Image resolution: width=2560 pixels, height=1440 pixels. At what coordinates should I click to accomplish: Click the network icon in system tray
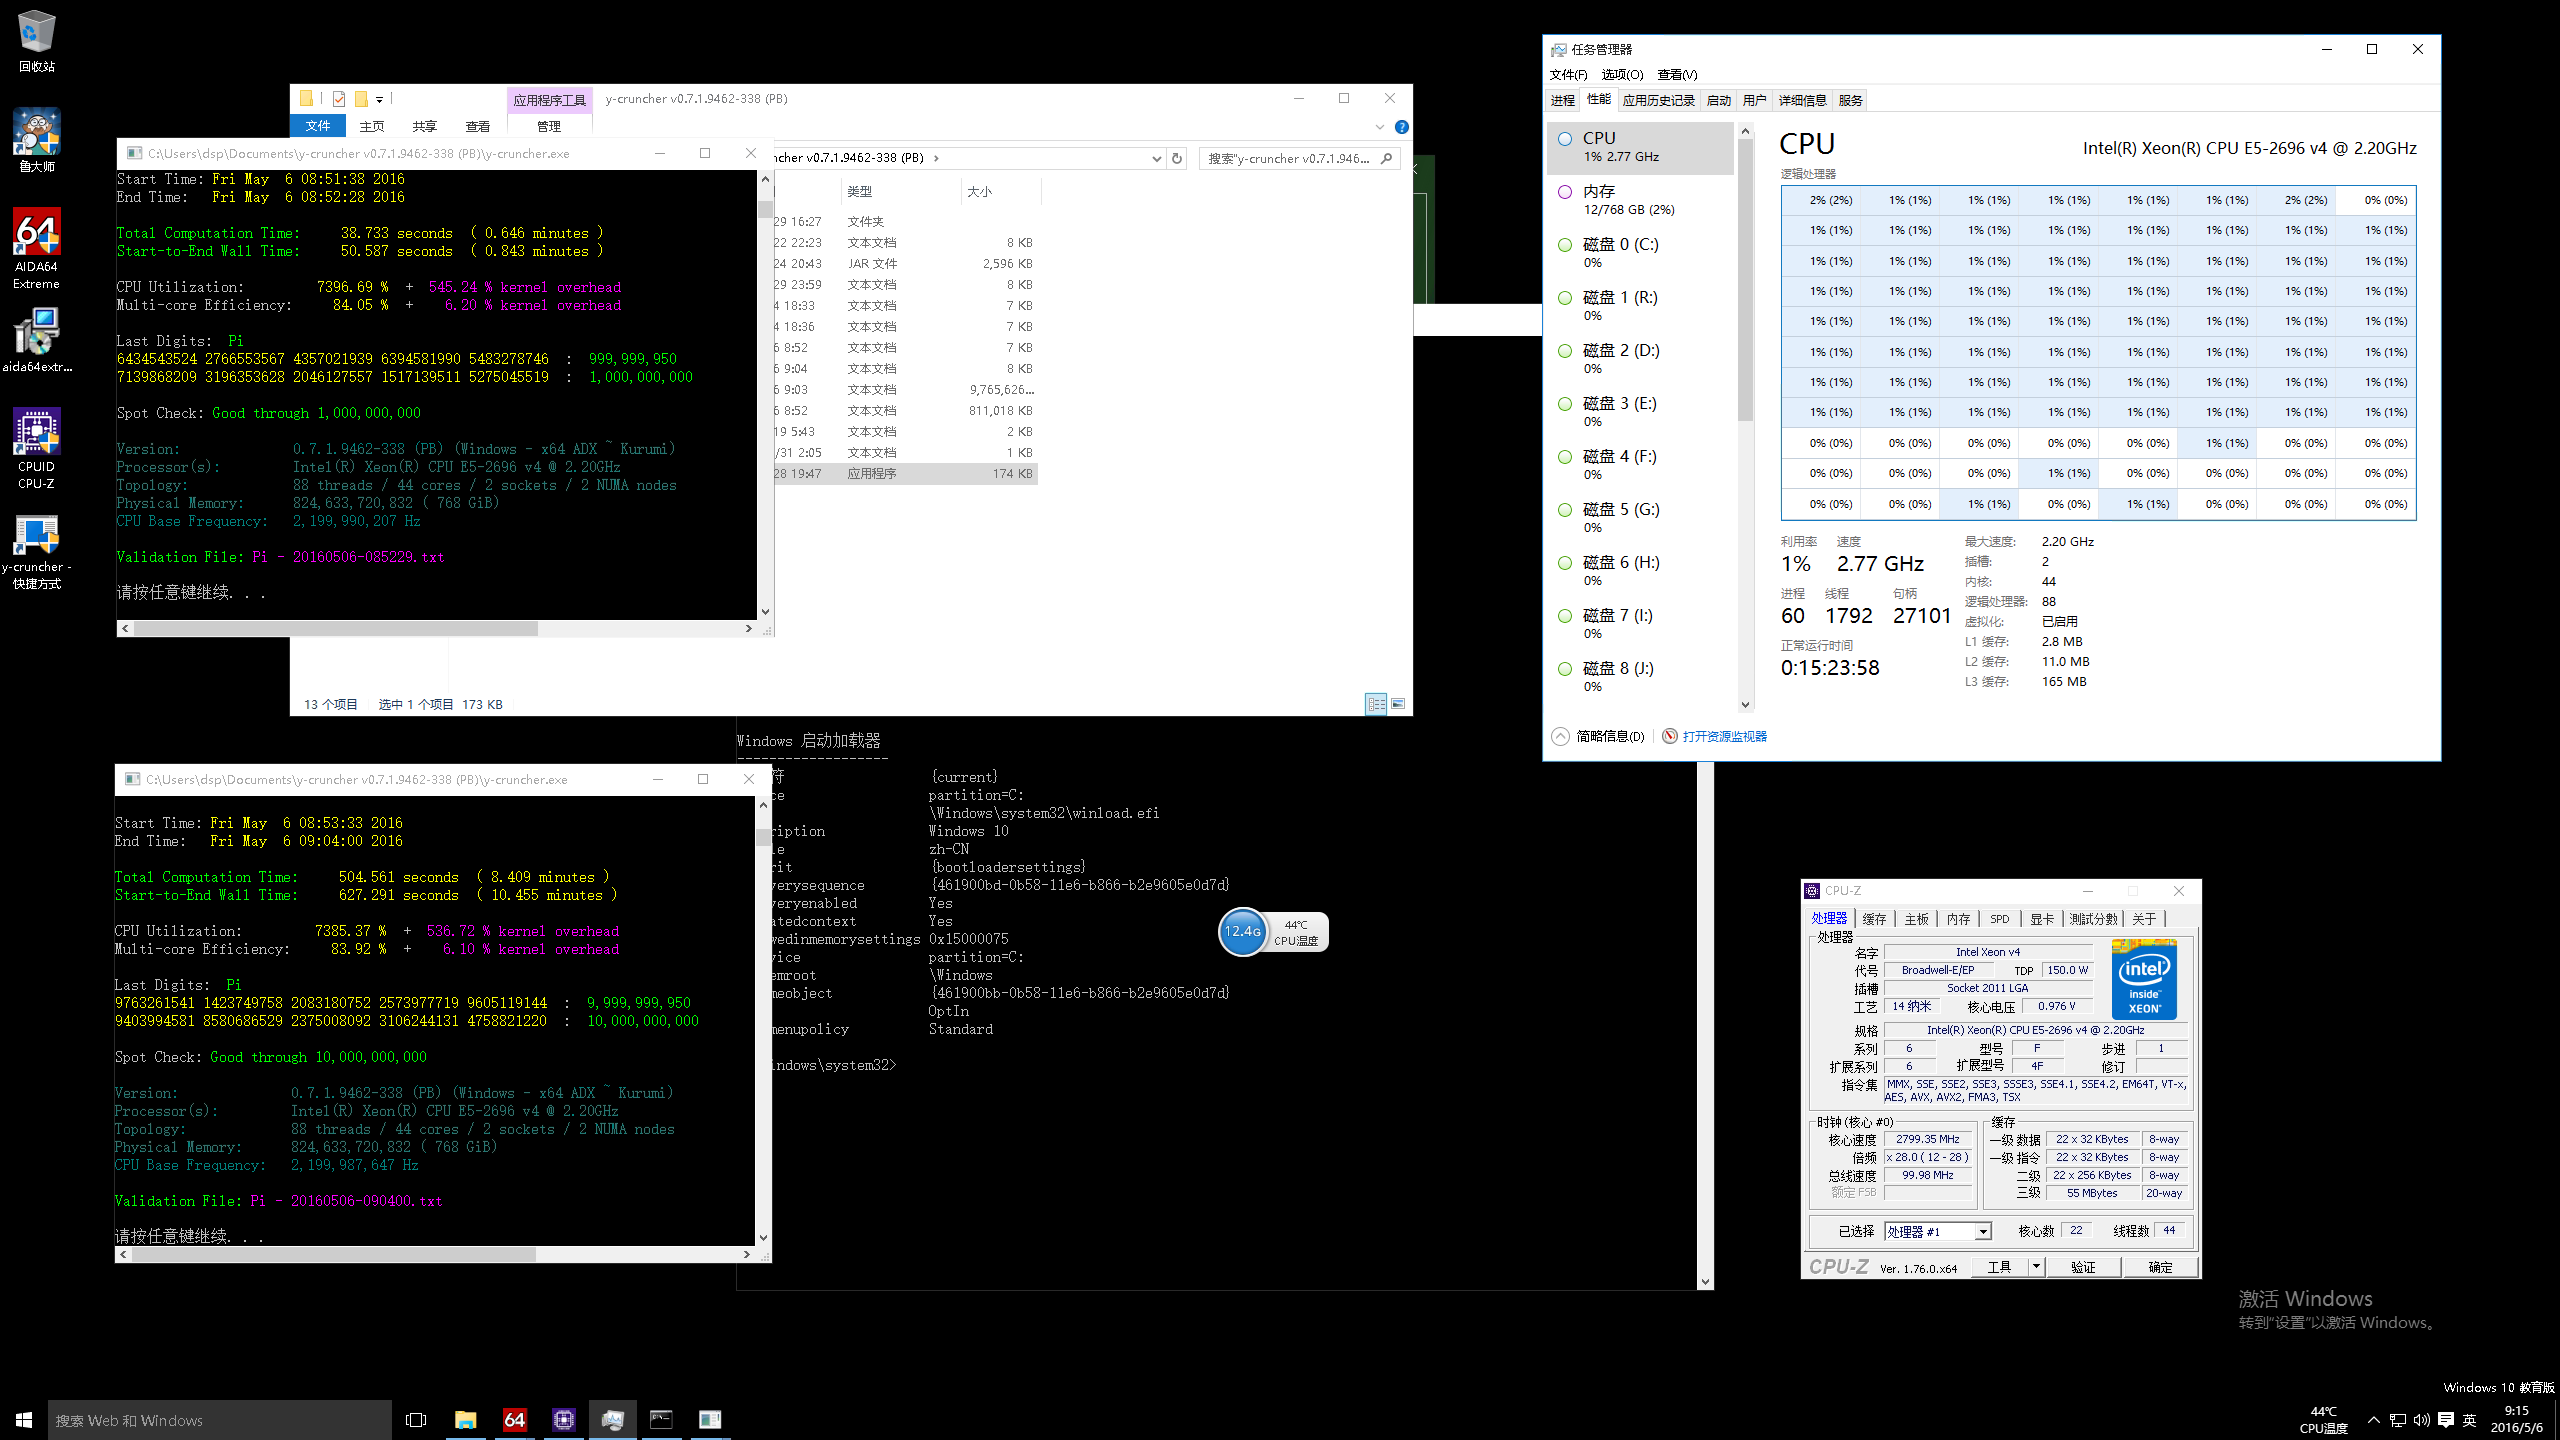(2398, 1420)
